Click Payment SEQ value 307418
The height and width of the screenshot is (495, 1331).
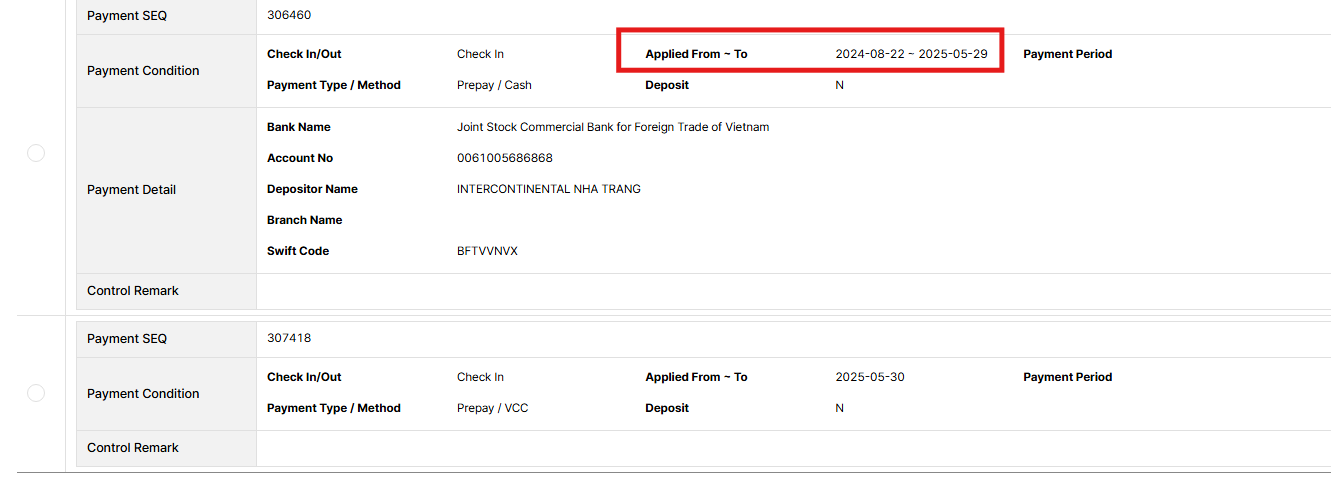pos(289,339)
